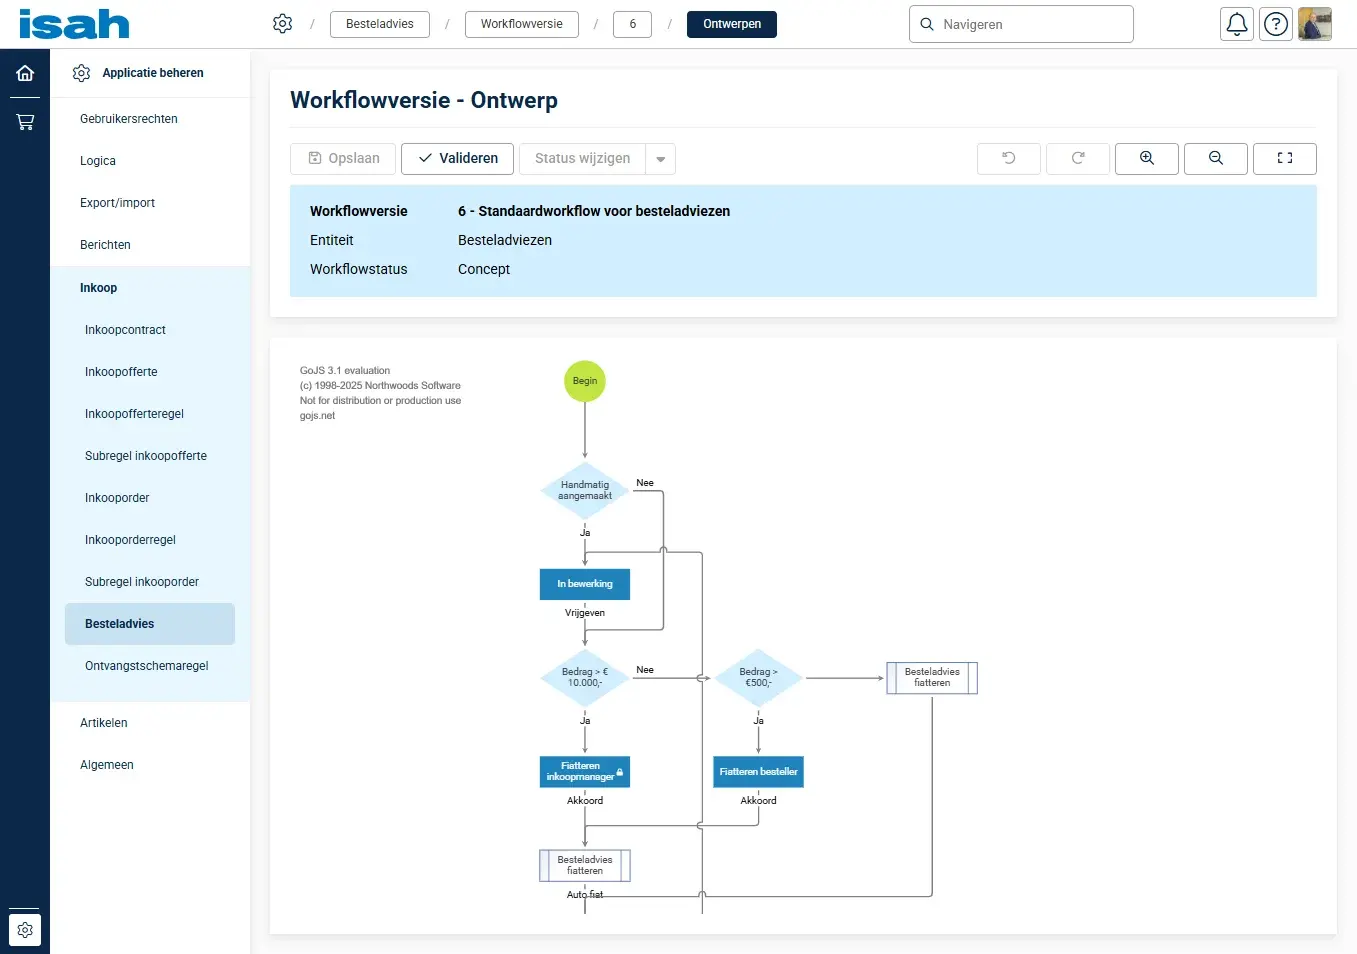Expand the Status wijzigen dropdown arrow

click(x=660, y=159)
